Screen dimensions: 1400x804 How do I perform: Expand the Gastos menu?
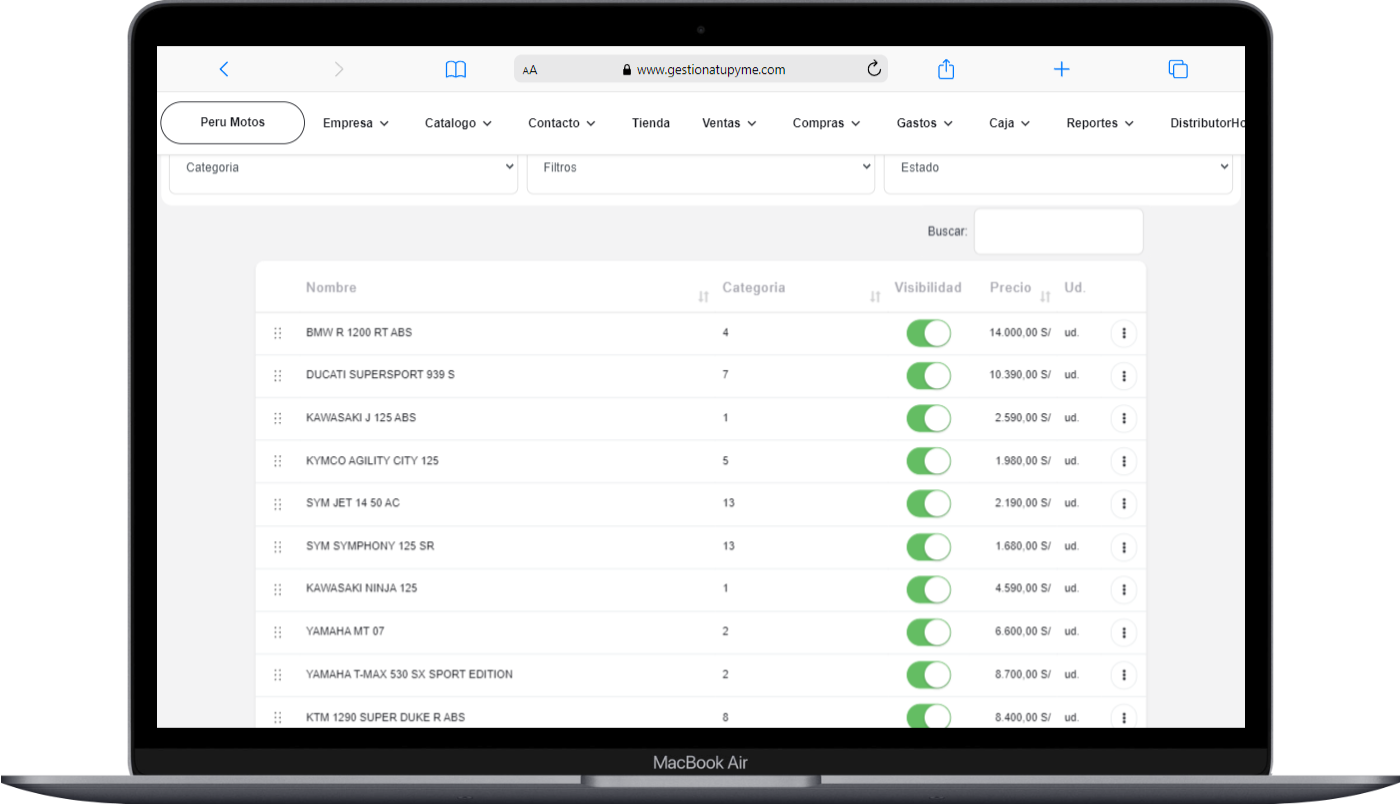coord(925,123)
